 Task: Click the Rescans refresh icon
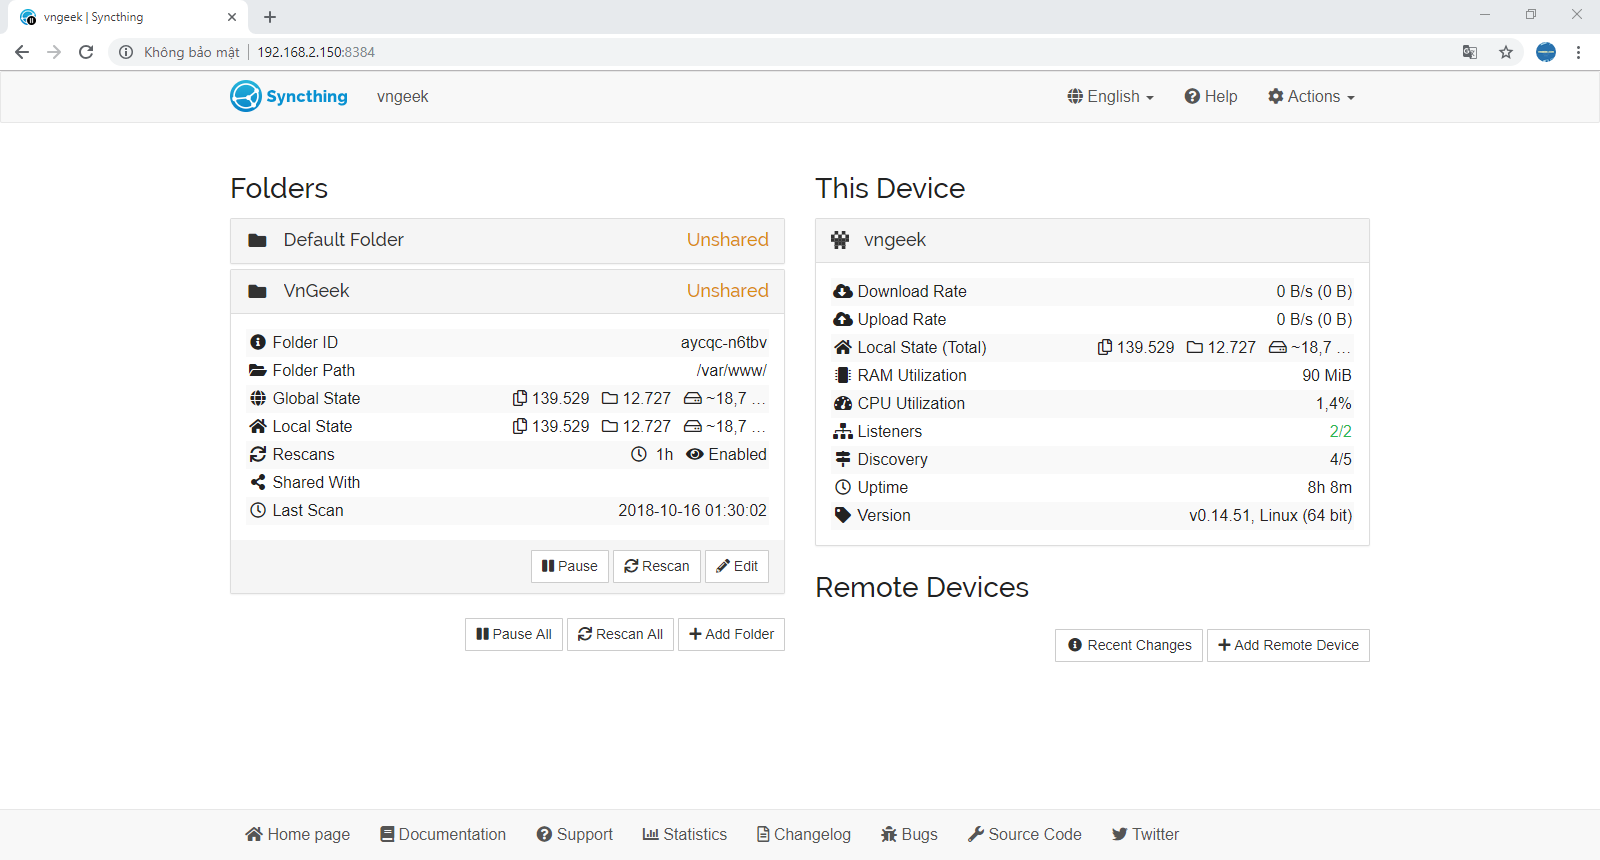(x=258, y=454)
